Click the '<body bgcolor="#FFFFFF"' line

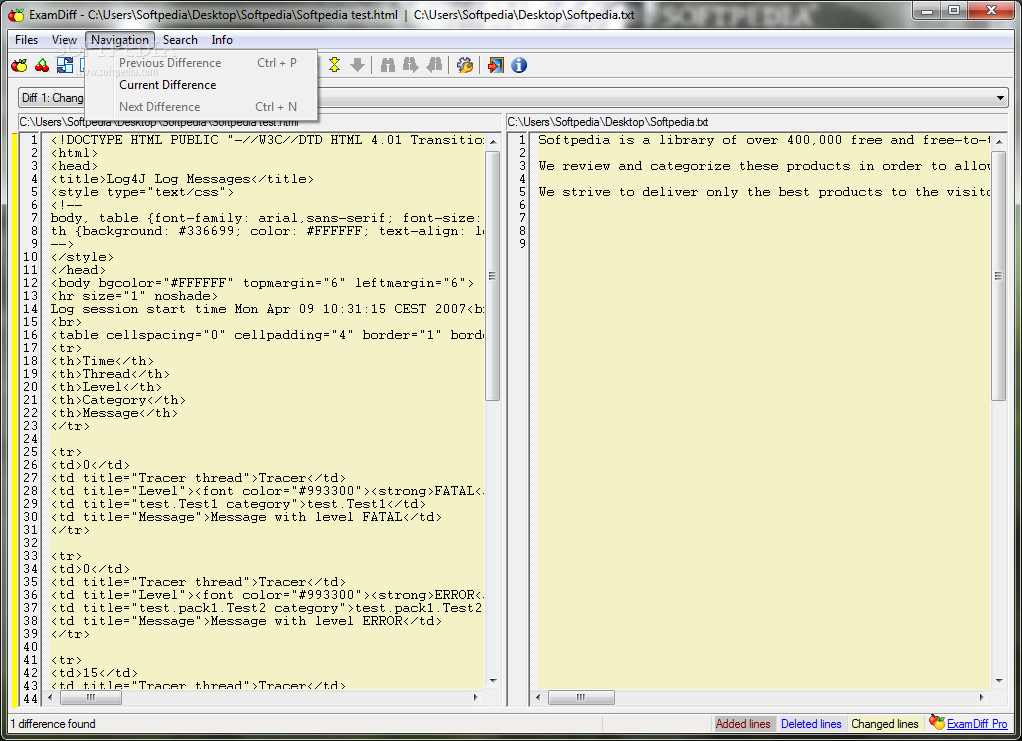[263, 282]
